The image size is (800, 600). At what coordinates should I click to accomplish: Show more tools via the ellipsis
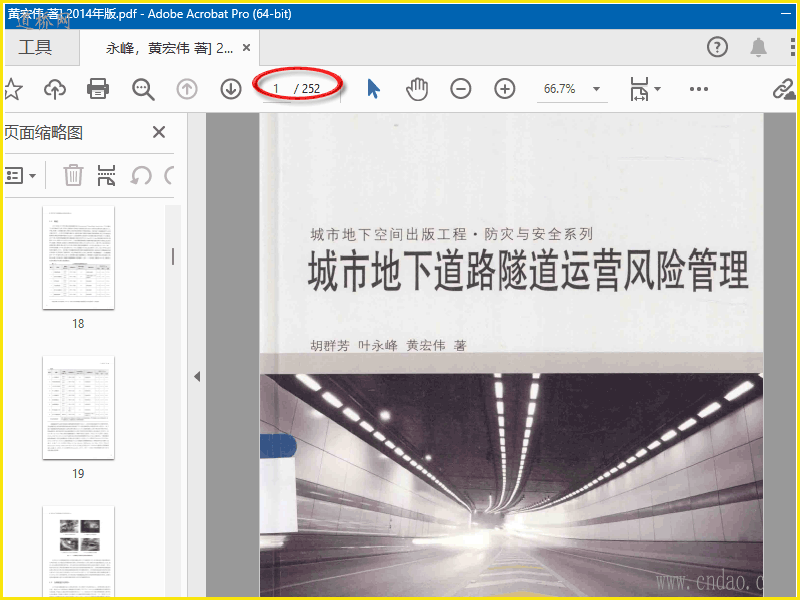coord(698,89)
